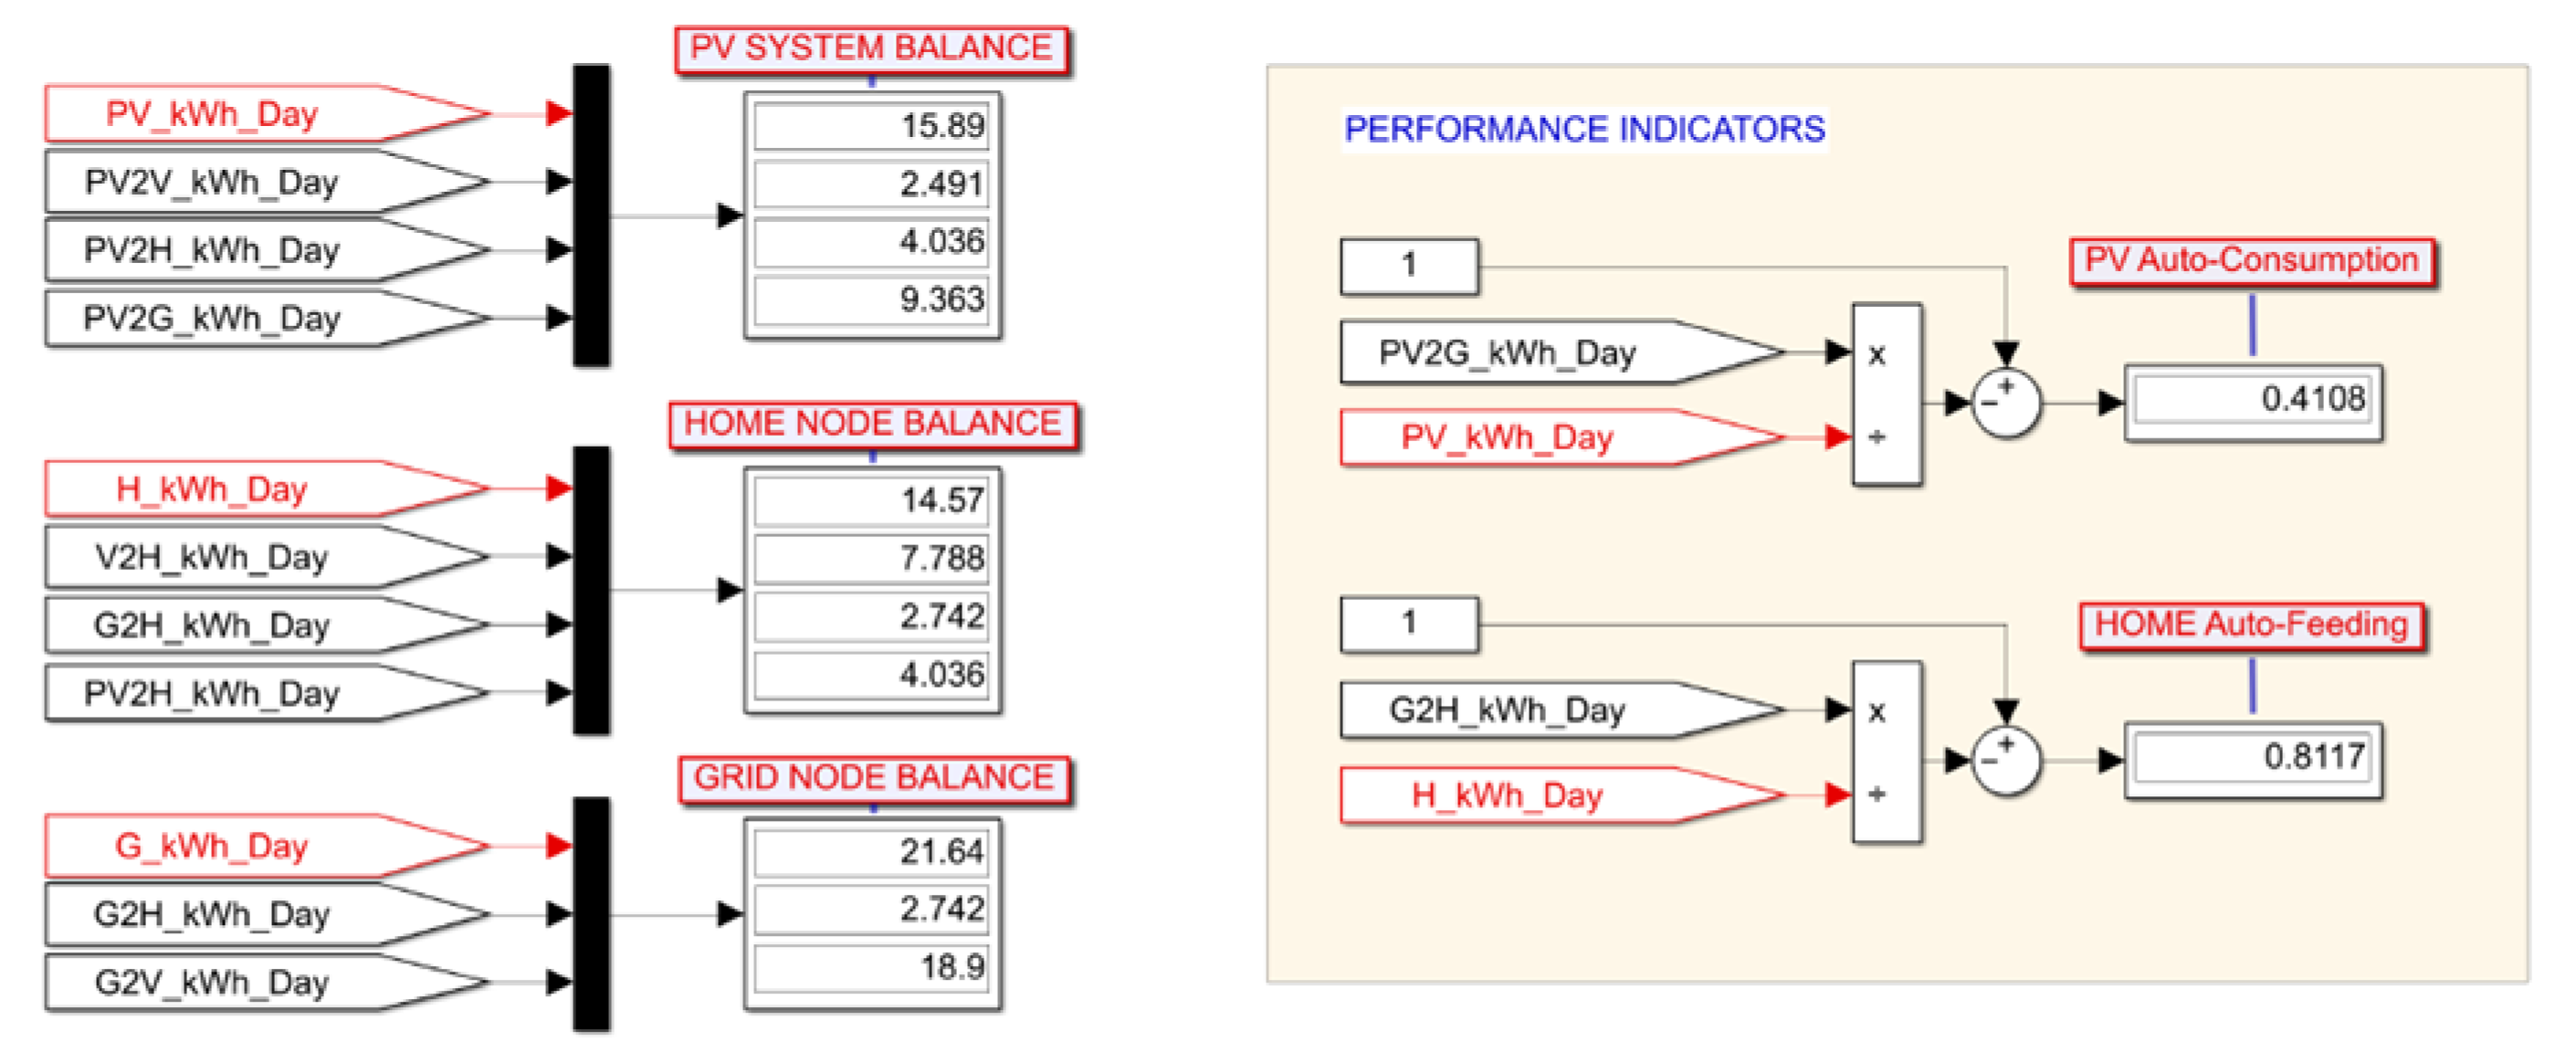Click the constant 1 block above G2H_kWh_Day
Image resolution: width=2576 pixels, height=1052 pixels.
point(1408,623)
